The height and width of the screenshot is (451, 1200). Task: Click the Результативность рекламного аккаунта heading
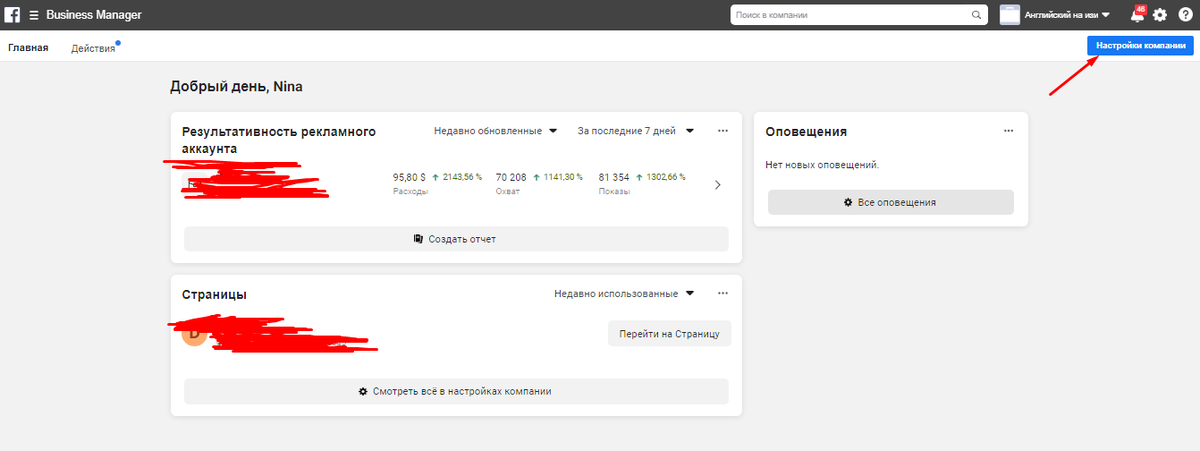click(278, 139)
